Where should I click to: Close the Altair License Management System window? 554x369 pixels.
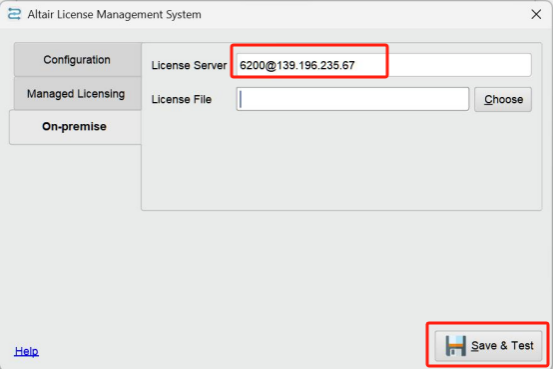tap(536, 14)
